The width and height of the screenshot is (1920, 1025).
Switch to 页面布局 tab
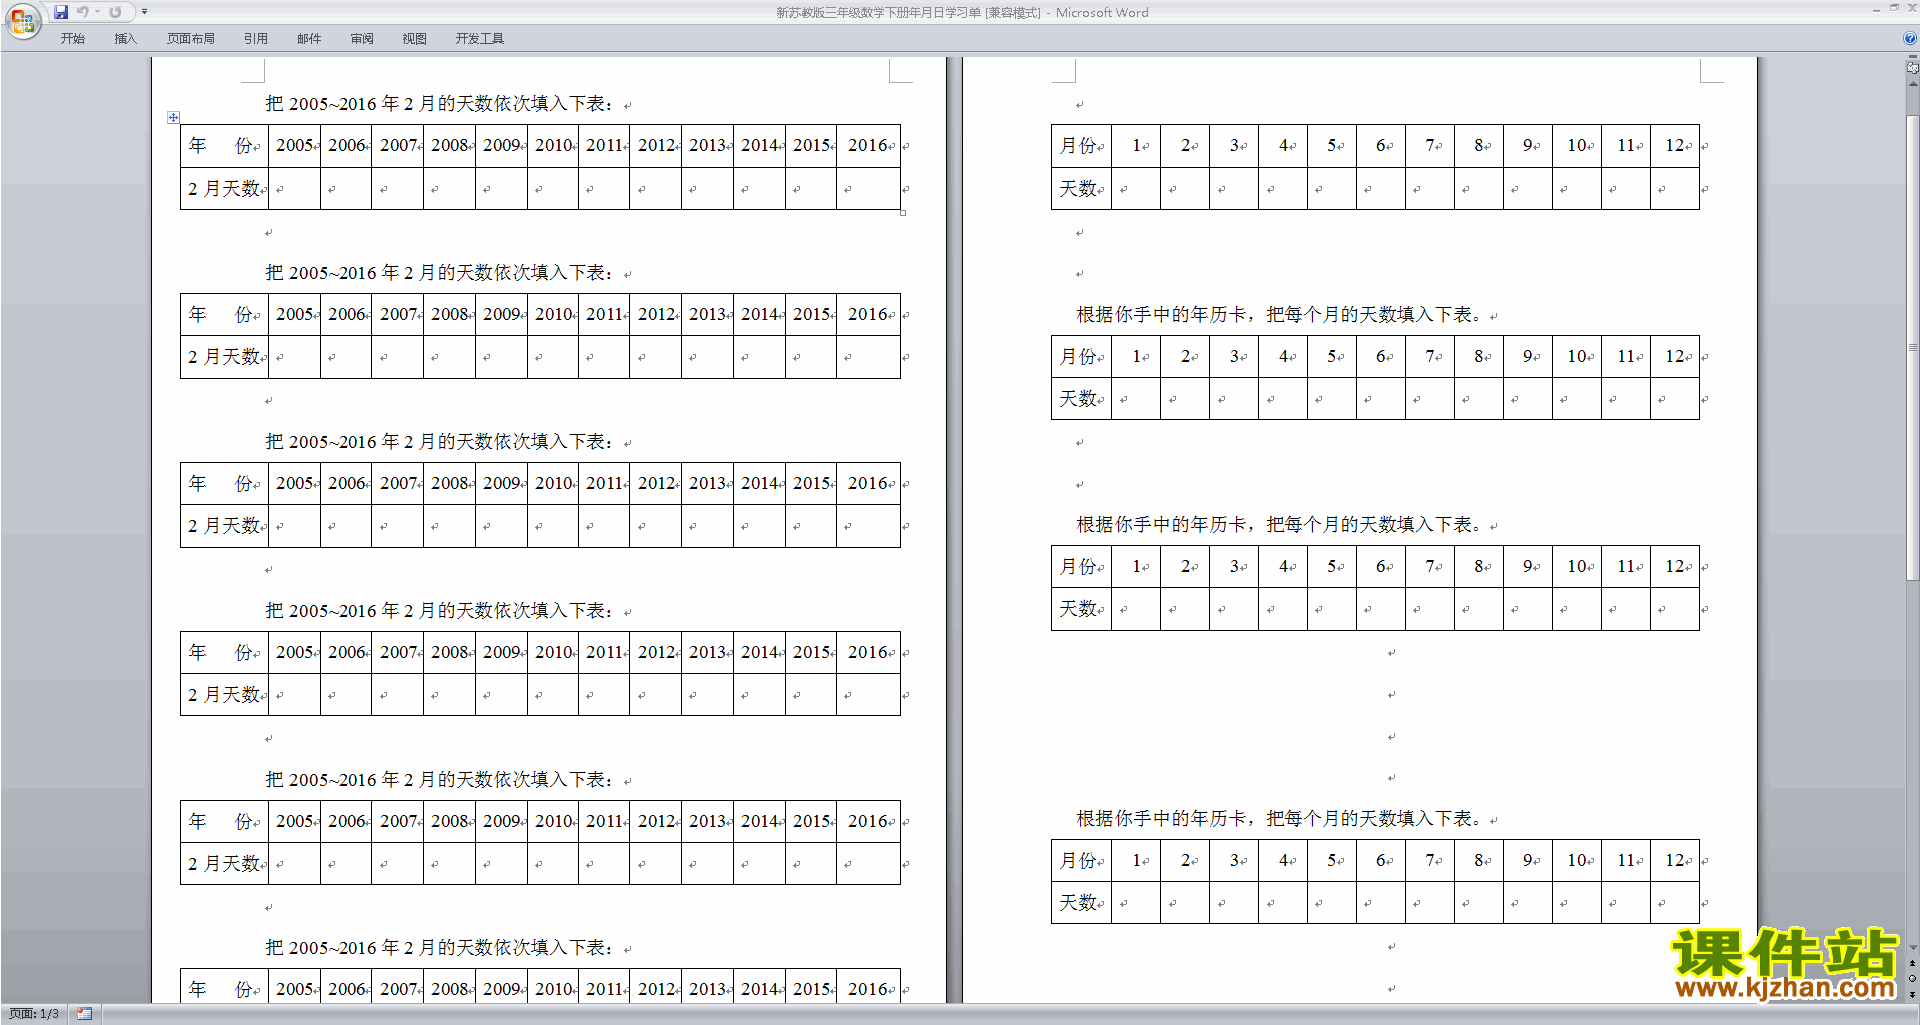point(191,38)
